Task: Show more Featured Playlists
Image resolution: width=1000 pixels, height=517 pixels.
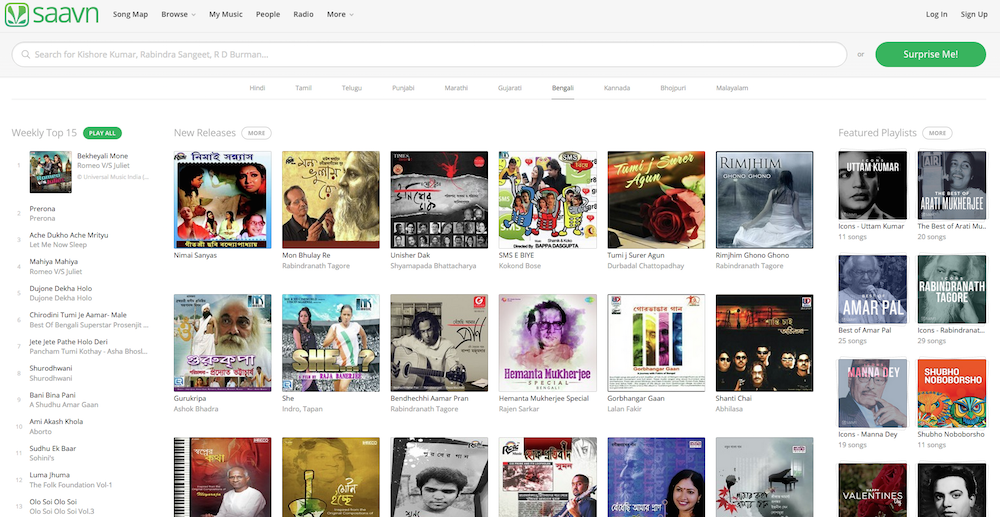Action: [937, 133]
